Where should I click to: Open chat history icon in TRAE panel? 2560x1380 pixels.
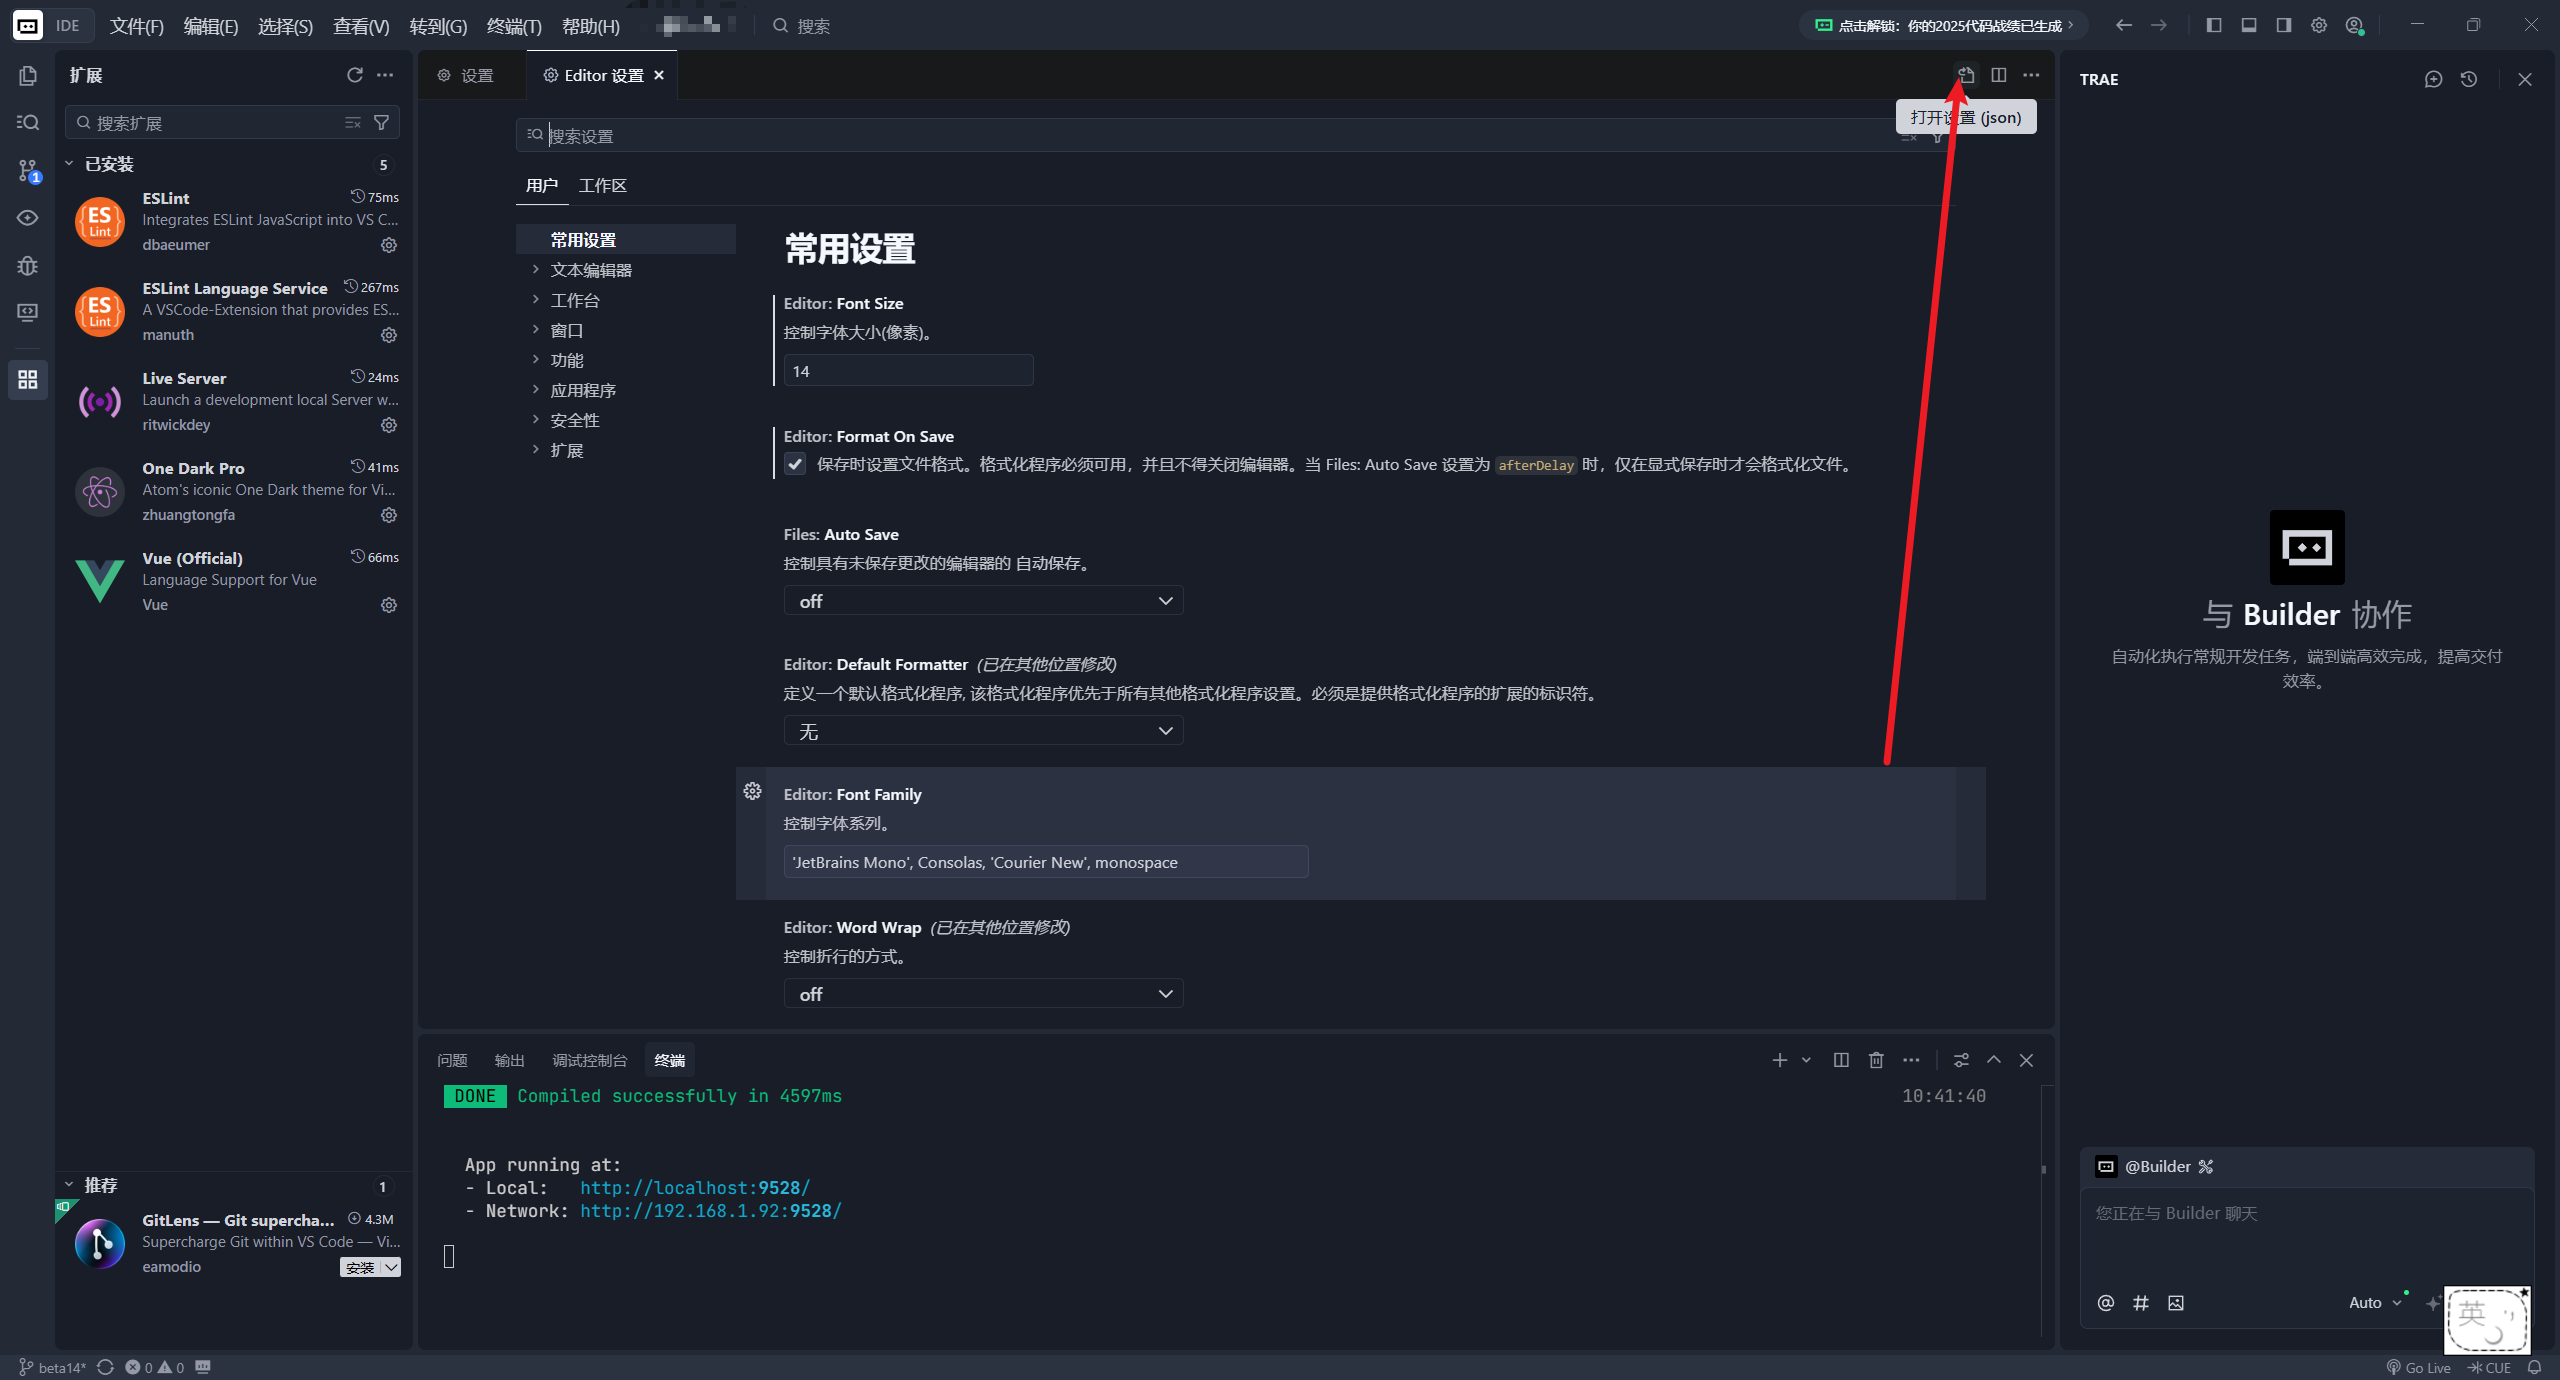[2469, 79]
